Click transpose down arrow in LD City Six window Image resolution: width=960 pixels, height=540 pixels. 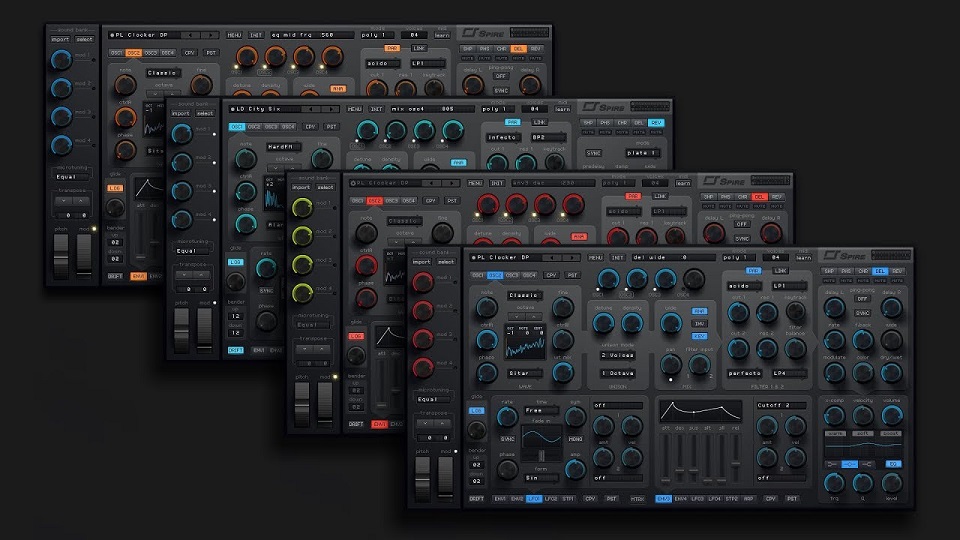click(184, 275)
